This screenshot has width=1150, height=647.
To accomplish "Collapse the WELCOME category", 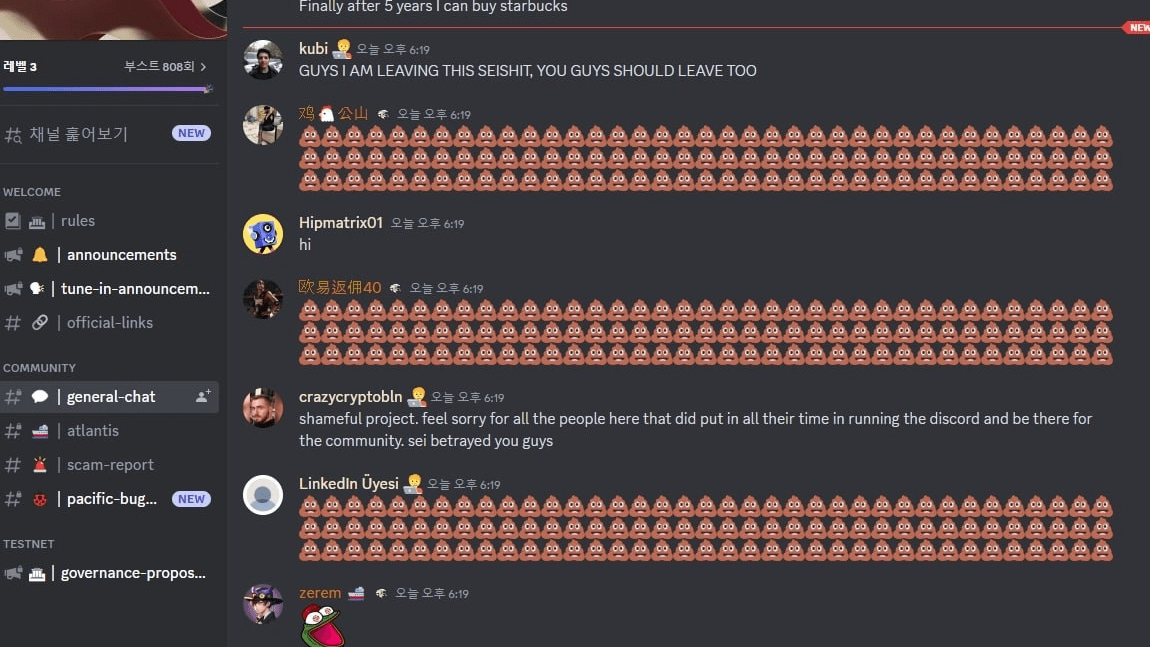I will pyautogui.click(x=32, y=191).
